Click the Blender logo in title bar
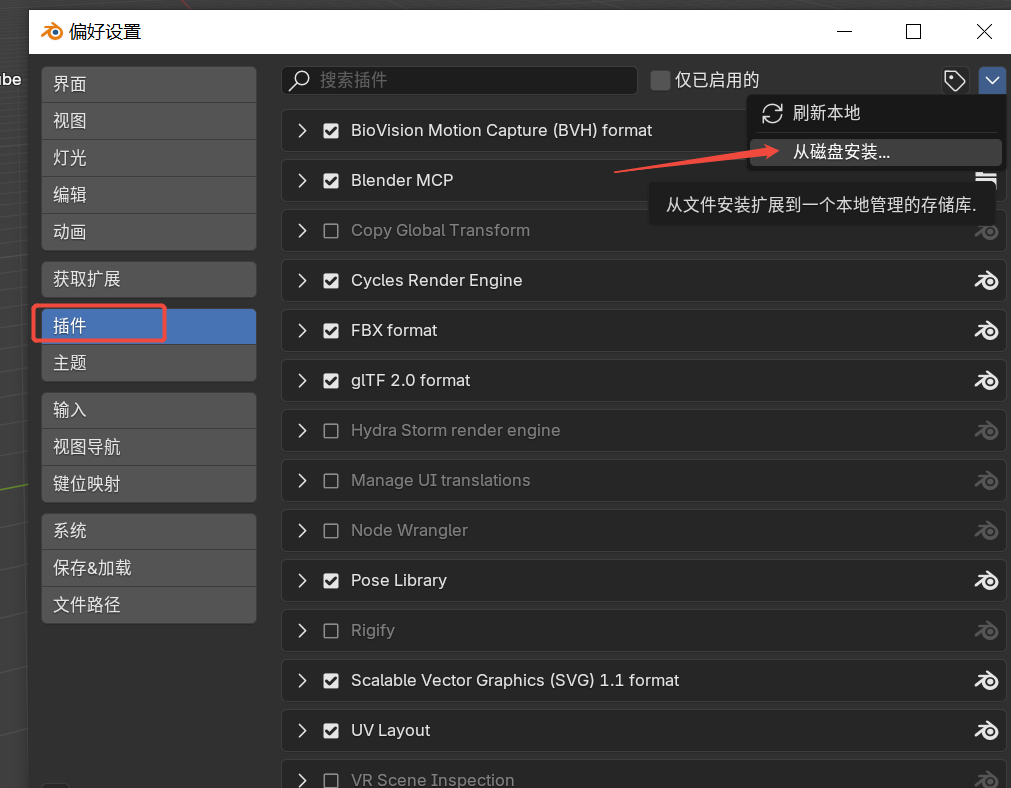This screenshot has width=1011, height=788. point(52,32)
